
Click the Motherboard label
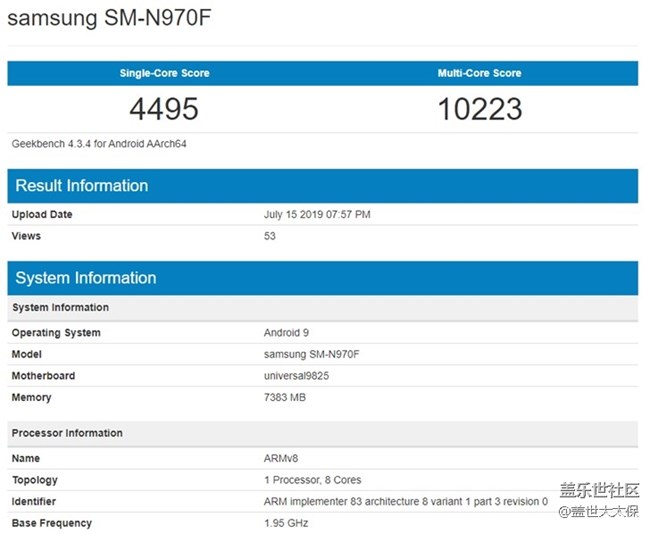[x=44, y=376]
